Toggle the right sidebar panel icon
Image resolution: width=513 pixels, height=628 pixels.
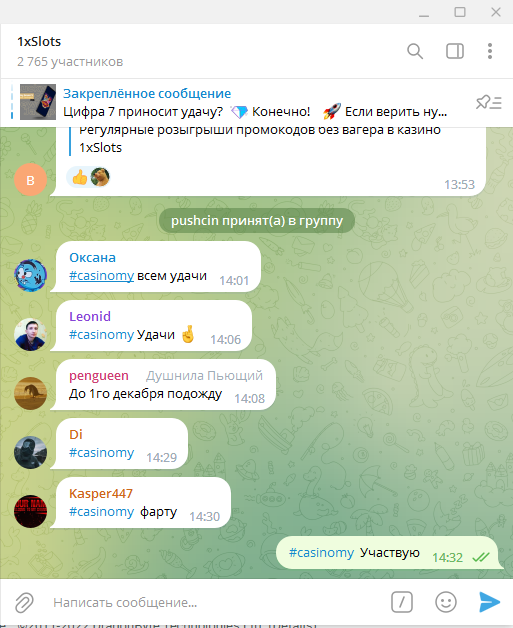(455, 51)
